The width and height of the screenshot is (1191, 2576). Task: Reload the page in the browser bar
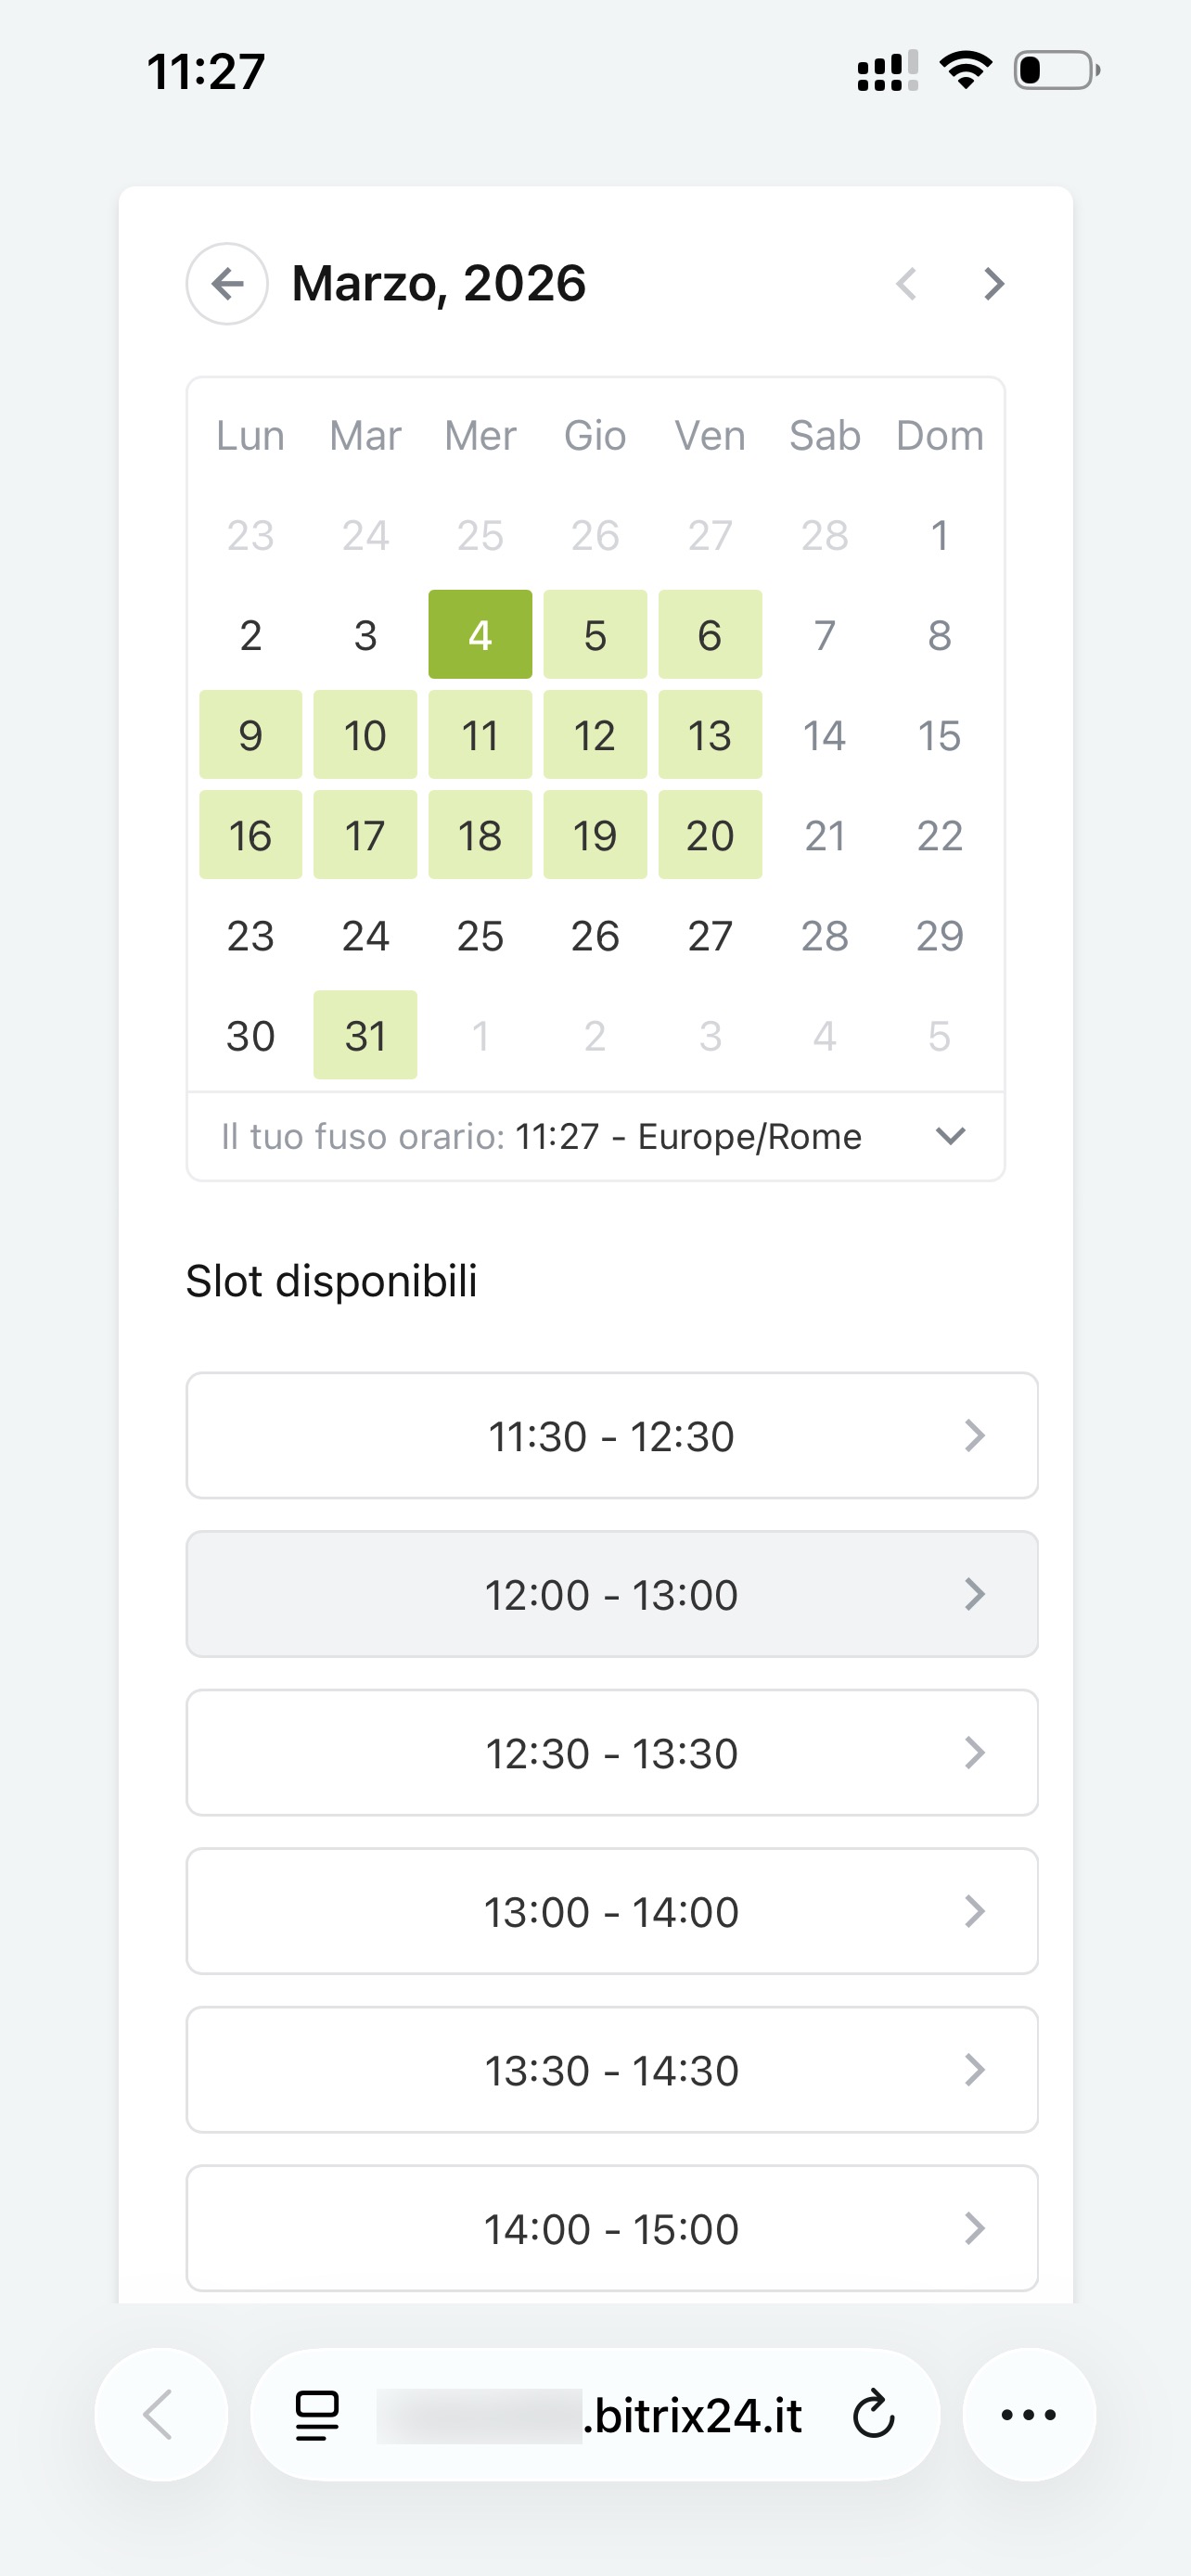pos(873,2415)
